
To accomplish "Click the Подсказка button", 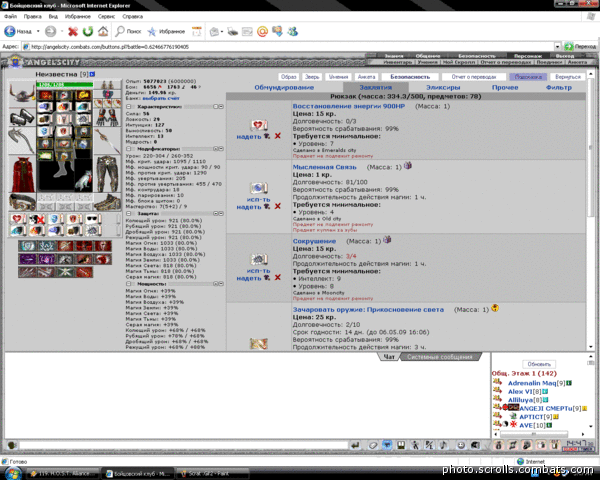I will pyautogui.click(x=528, y=77).
